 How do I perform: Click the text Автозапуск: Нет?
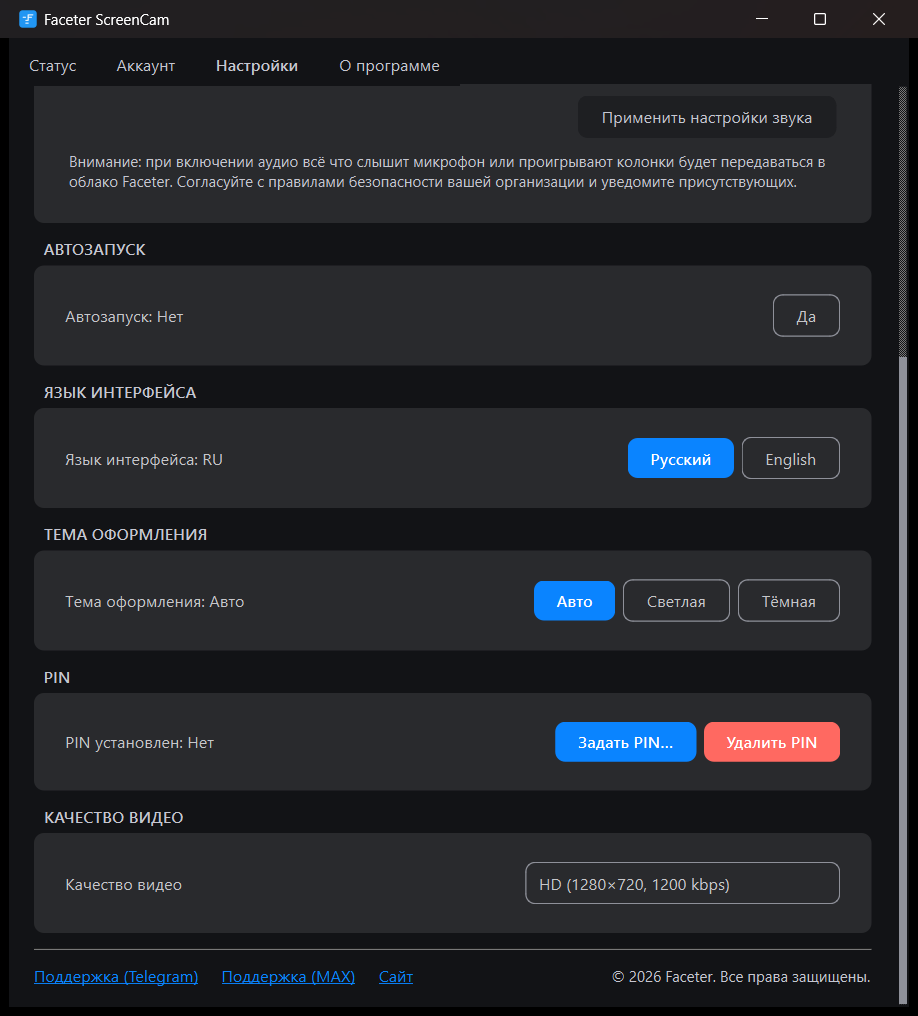point(124,317)
